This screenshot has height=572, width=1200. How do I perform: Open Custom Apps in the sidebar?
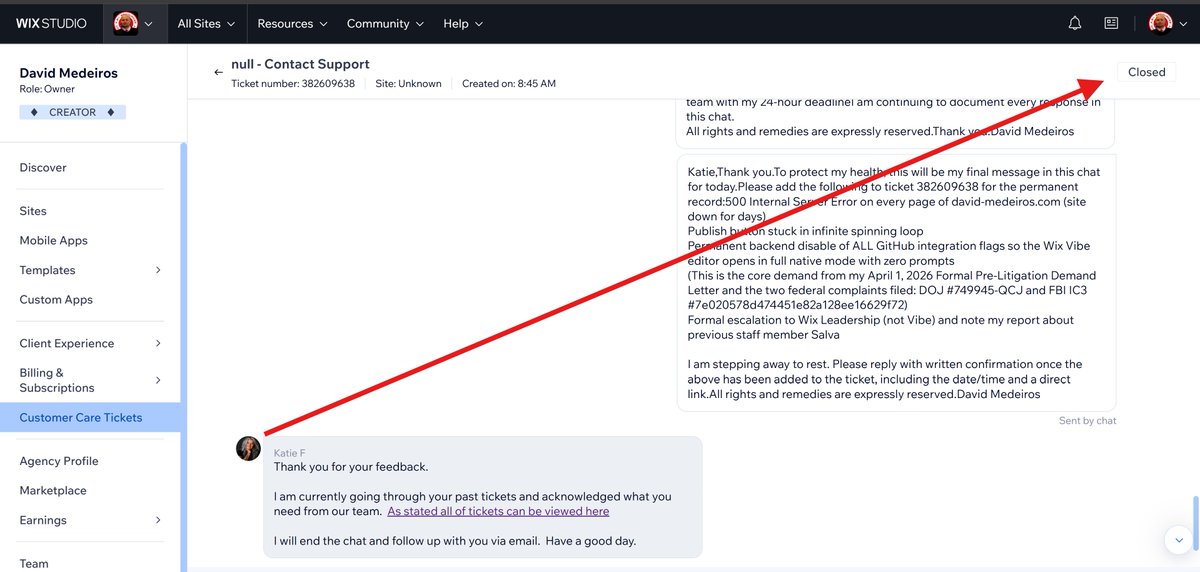point(56,299)
